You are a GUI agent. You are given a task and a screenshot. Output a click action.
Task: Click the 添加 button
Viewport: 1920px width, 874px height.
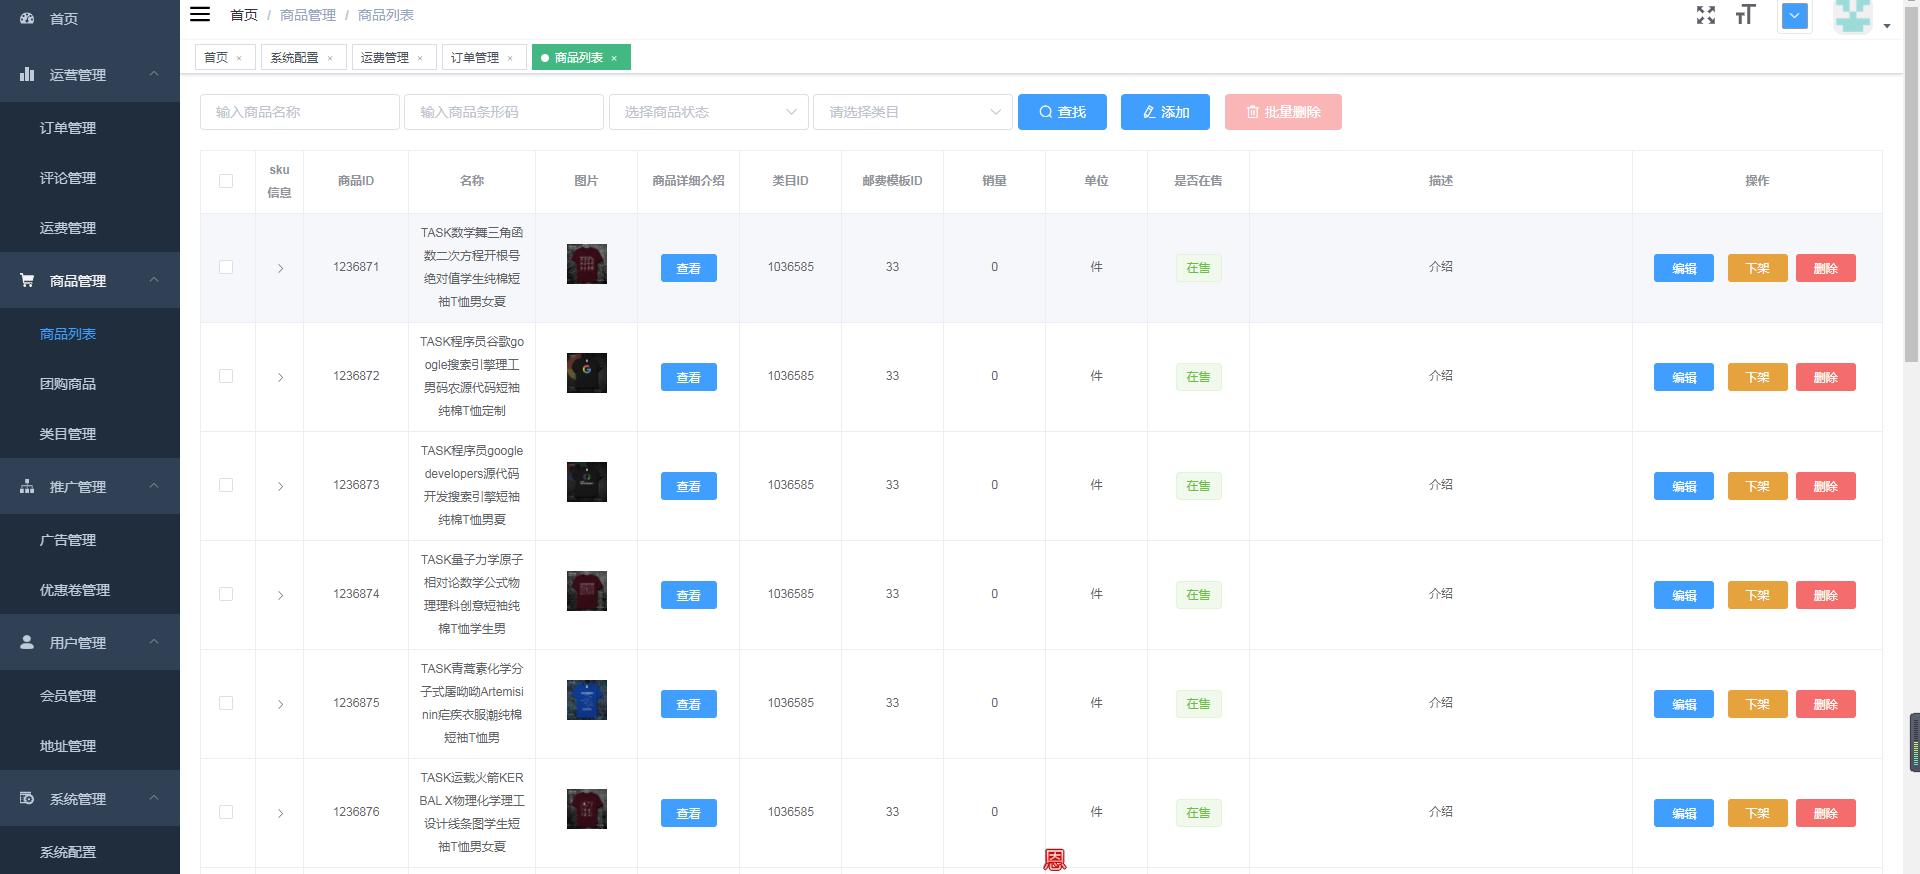click(x=1165, y=112)
